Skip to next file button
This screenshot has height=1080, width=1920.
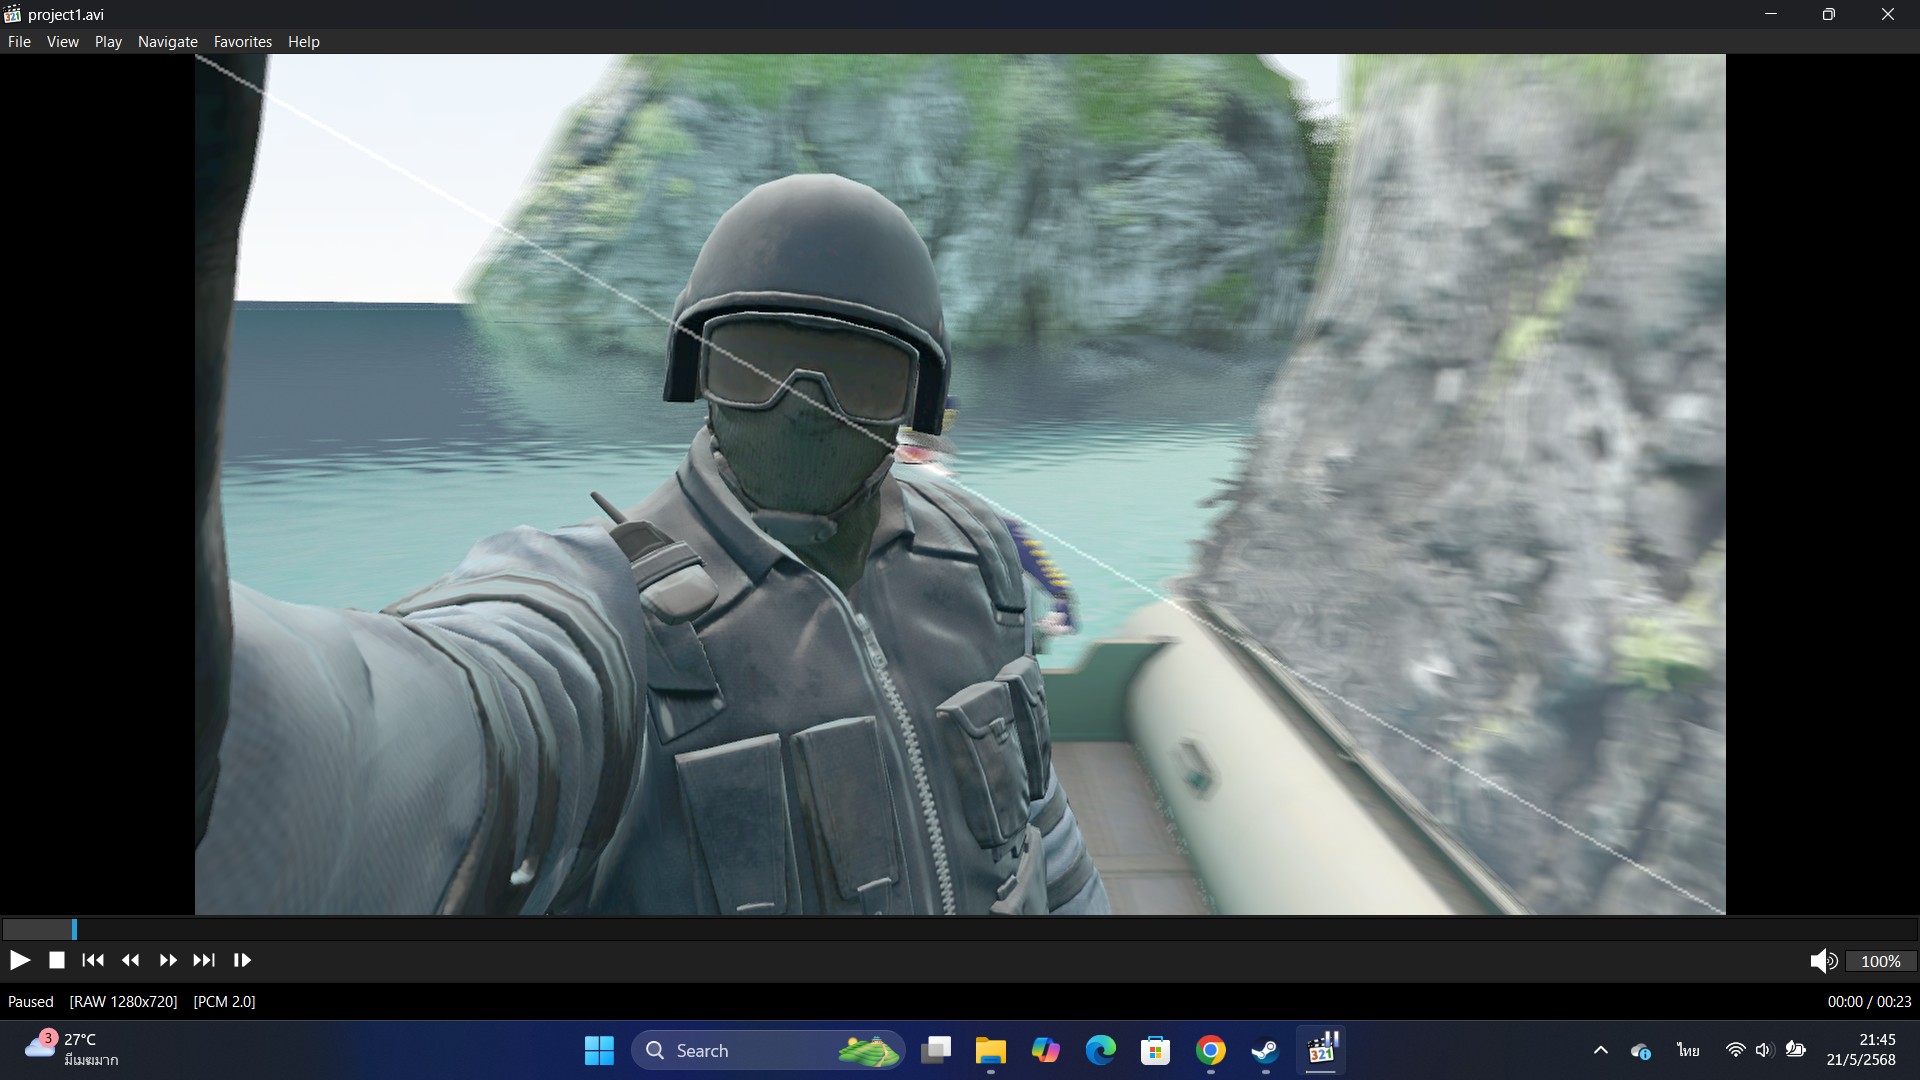click(x=204, y=960)
